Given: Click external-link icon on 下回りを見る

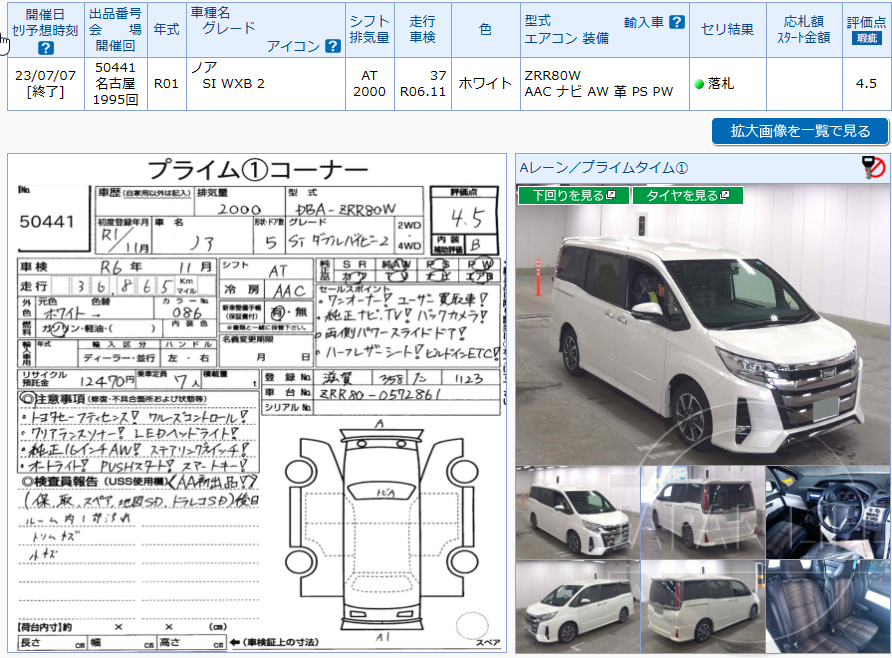Looking at the screenshot, I should click(611, 194).
